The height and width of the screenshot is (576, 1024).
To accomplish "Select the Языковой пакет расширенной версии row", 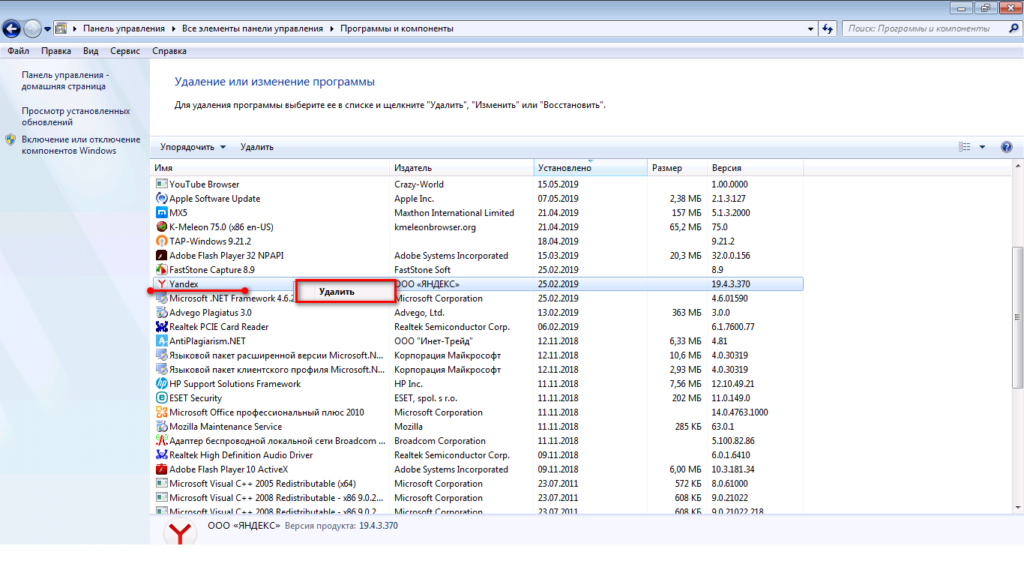I will tap(477, 355).
